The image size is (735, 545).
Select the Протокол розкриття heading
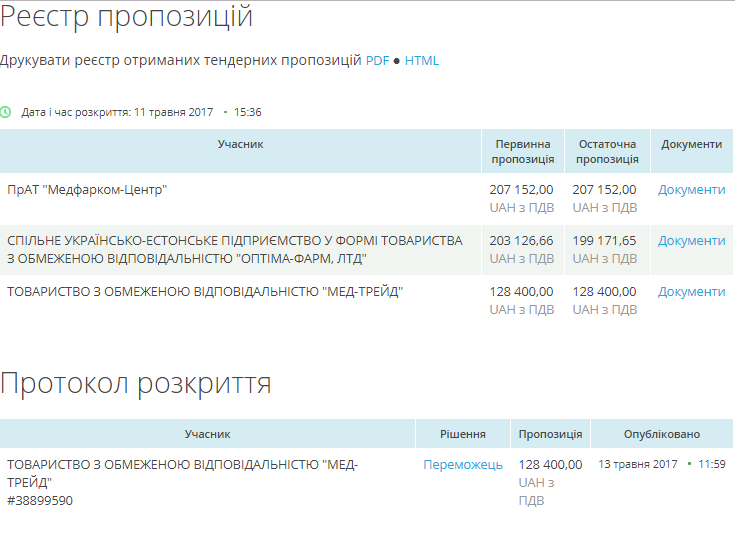click(x=136, y=384)
